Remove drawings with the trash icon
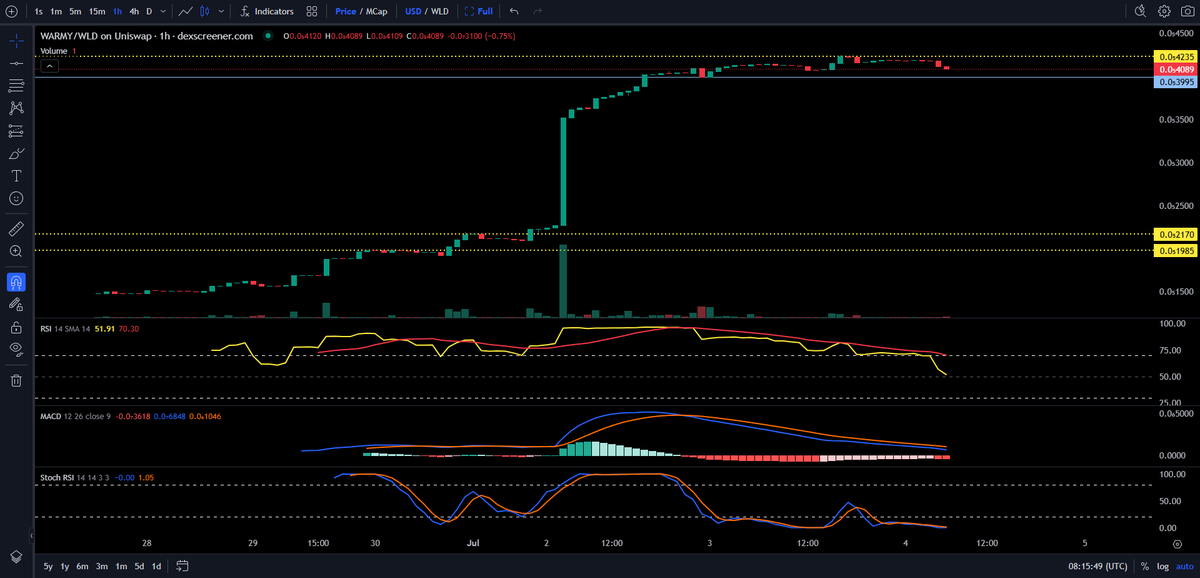 pyautogui.click(x=16, y=380)
